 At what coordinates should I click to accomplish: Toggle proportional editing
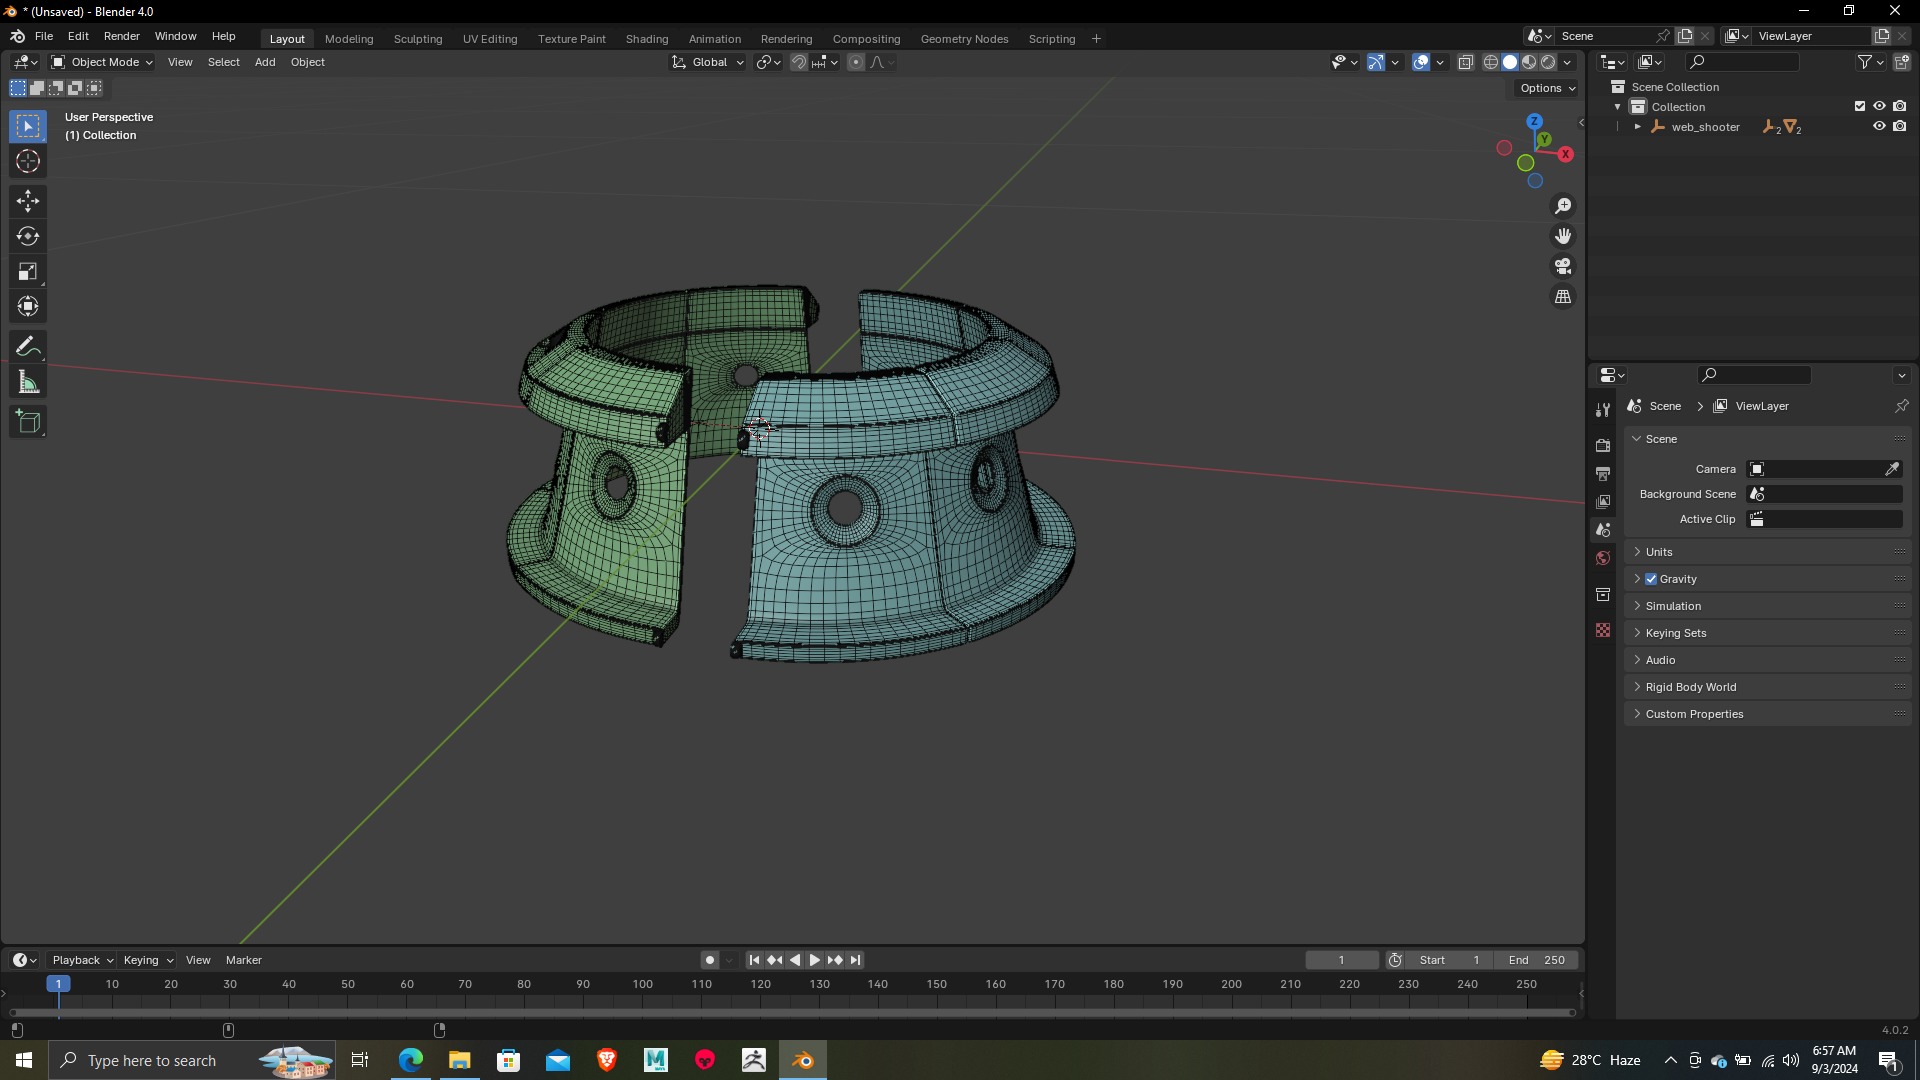pos(856,62)
